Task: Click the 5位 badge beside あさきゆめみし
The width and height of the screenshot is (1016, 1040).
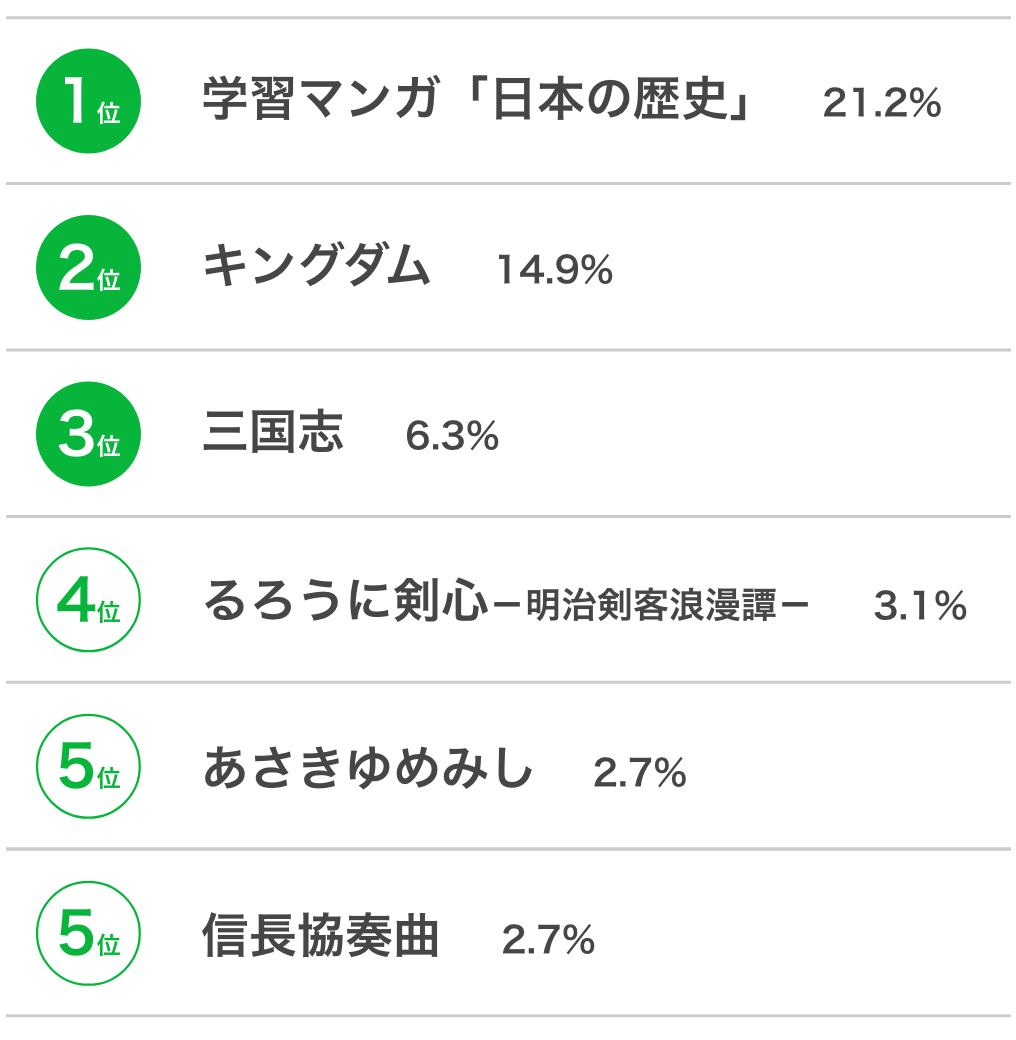Action: [88, 766]
